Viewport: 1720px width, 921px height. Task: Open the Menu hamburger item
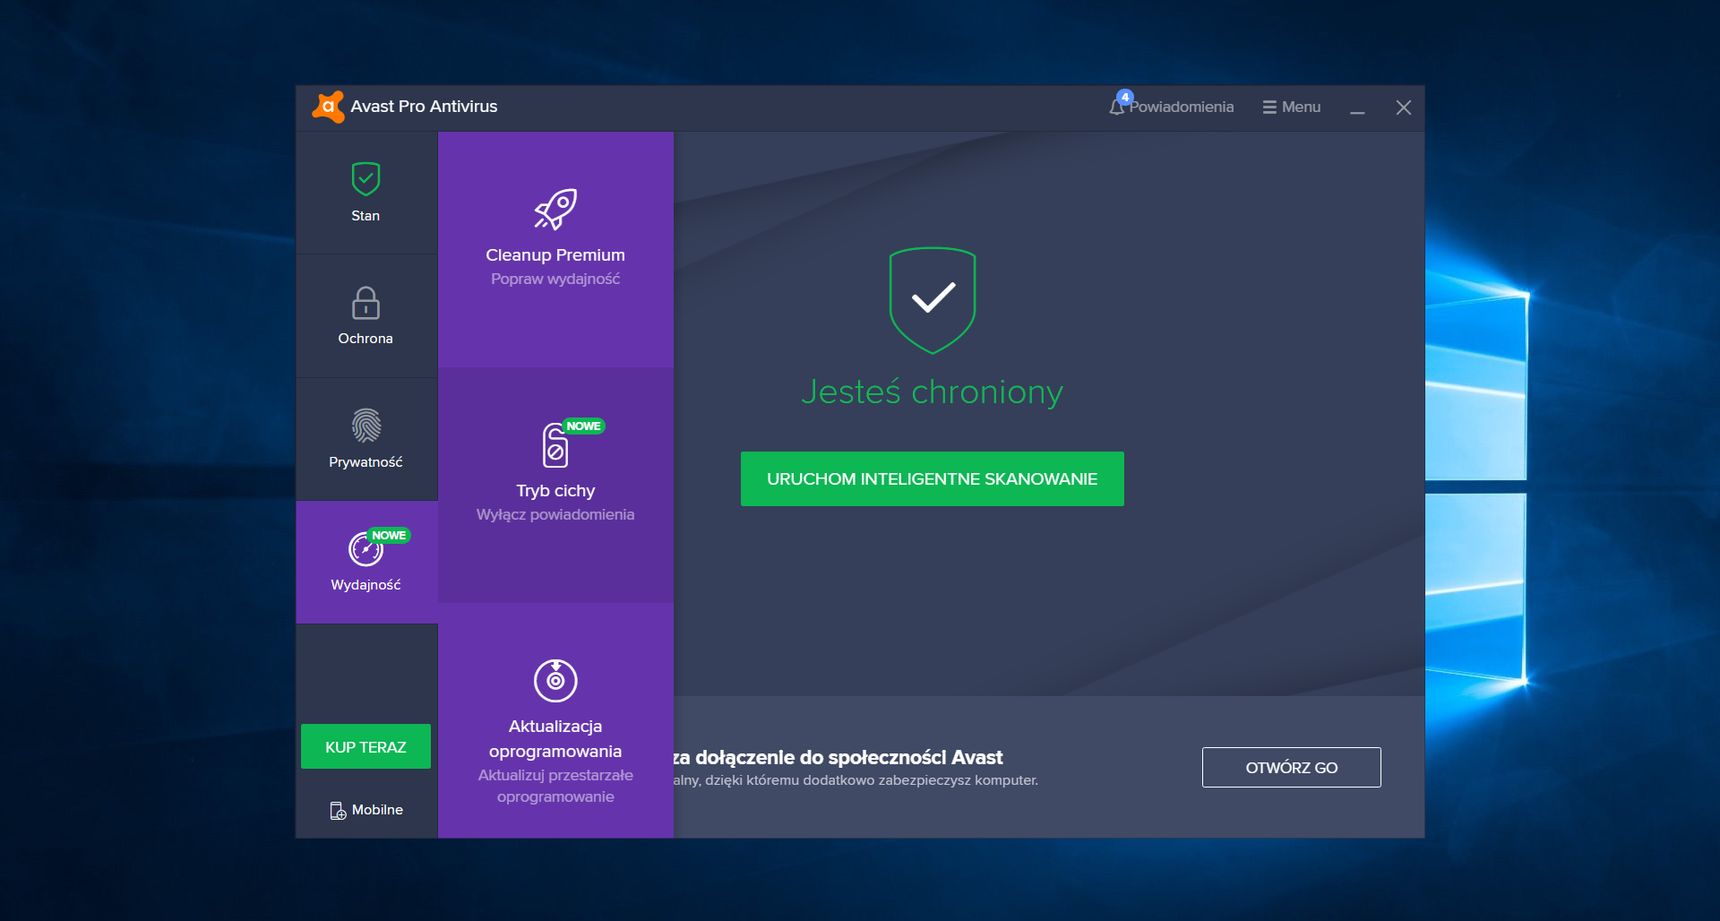pyautogui.click(x=1291, y=107)
